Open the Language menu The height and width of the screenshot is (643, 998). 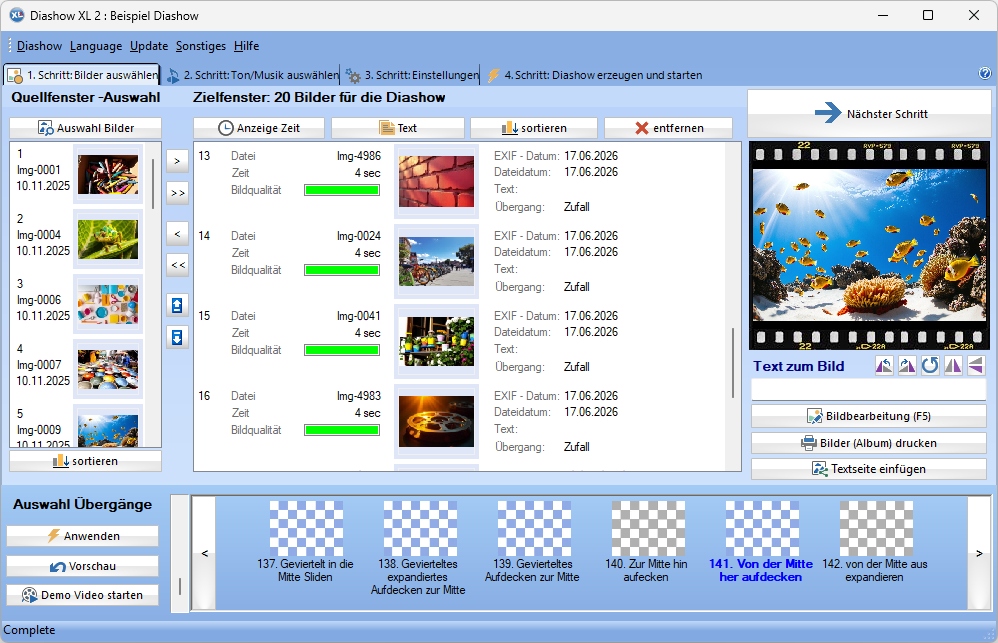[96, 46]
